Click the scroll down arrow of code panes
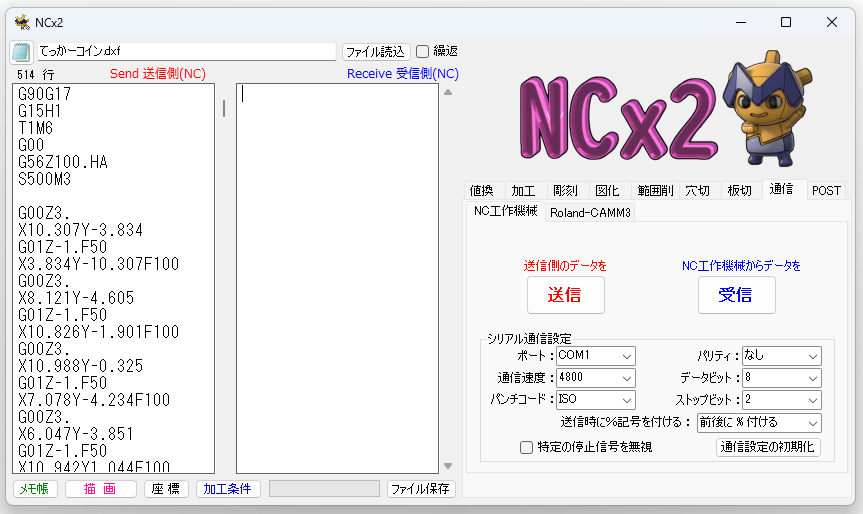Screen dimensions: 863x514 pyautogui.click(x=448, y=466)
